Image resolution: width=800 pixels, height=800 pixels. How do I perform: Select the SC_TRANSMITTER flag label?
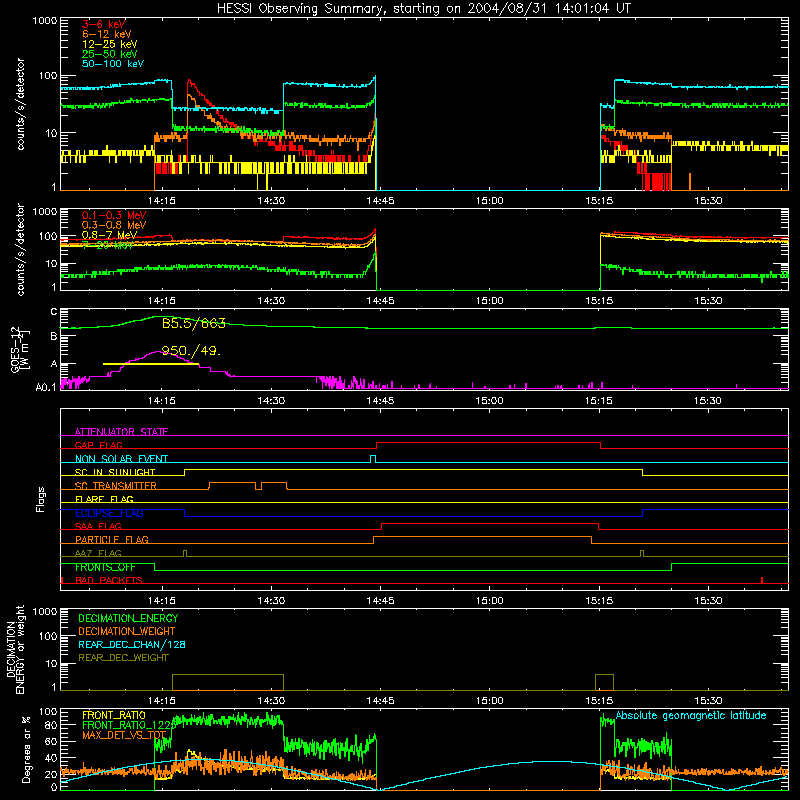pyautogui.click(x=116, y=485)
